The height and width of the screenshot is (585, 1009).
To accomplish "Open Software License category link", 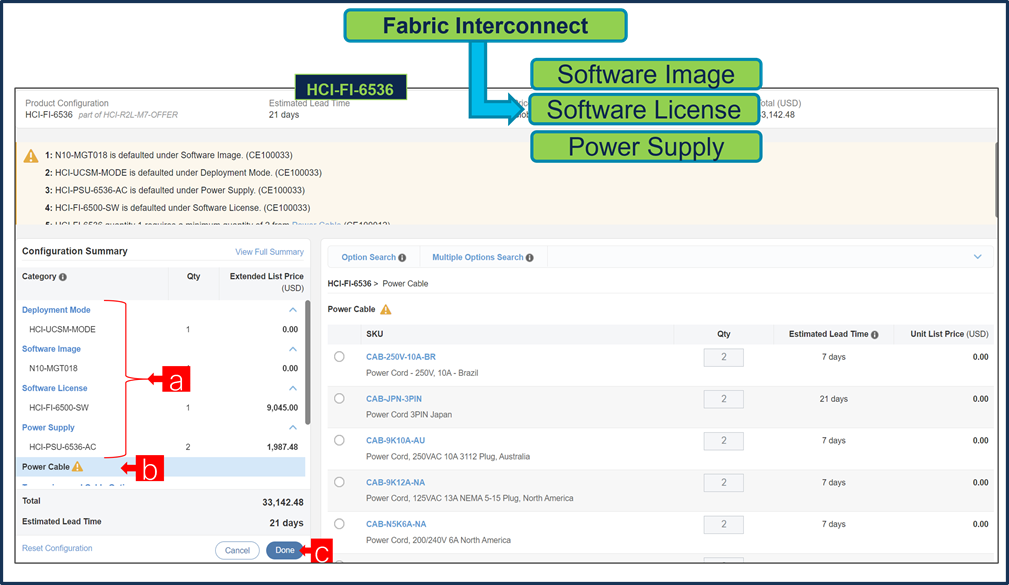I will coord(55,388).
